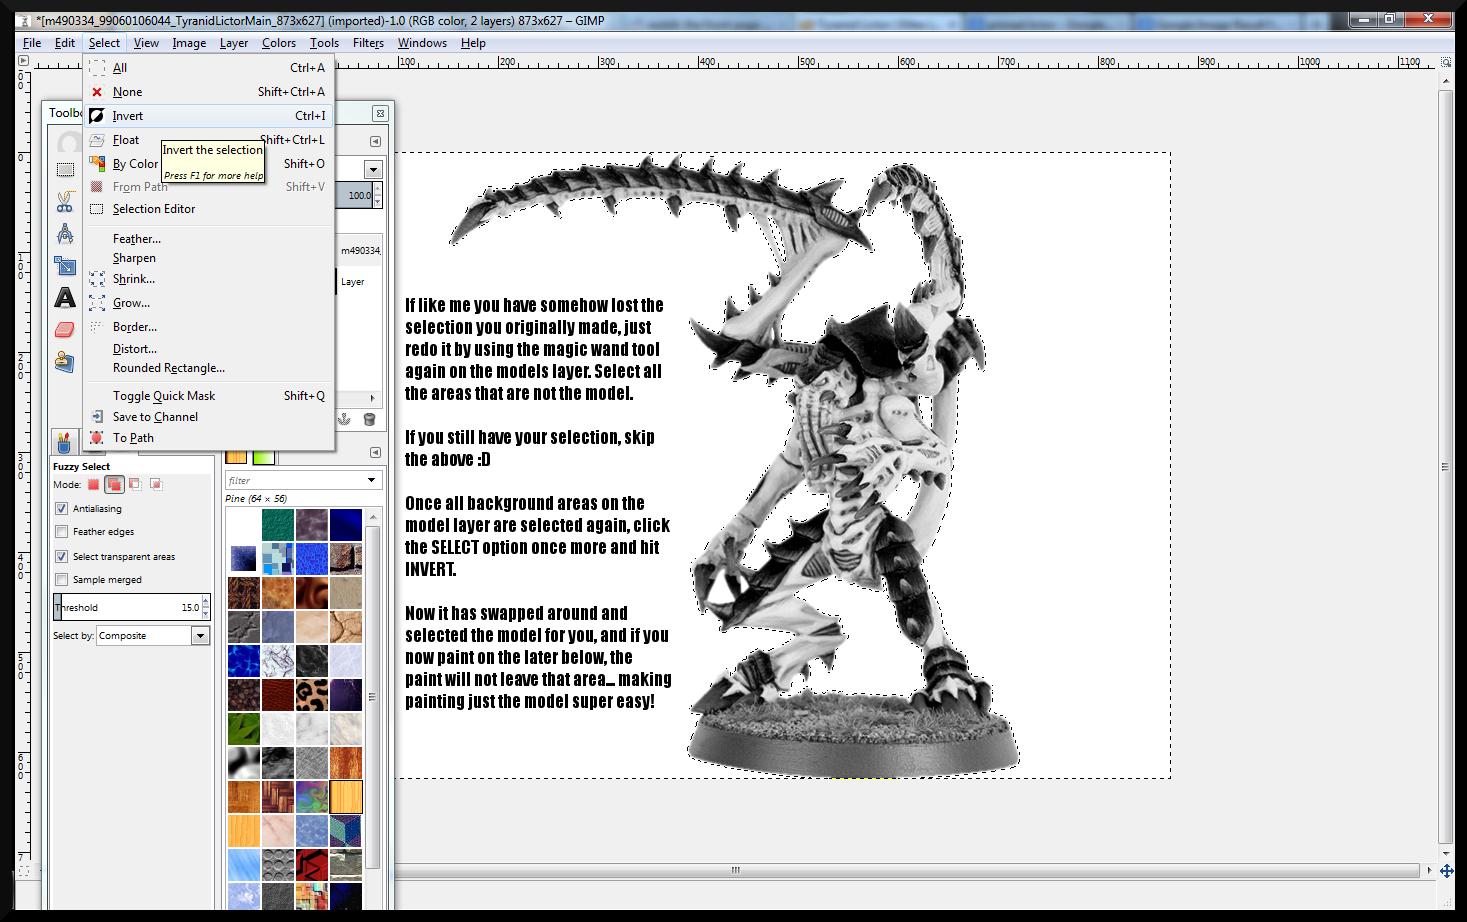Screen dimensions: 1467x922
Task: Open the Layer menu in menu bar
Action: pos(234,43)
